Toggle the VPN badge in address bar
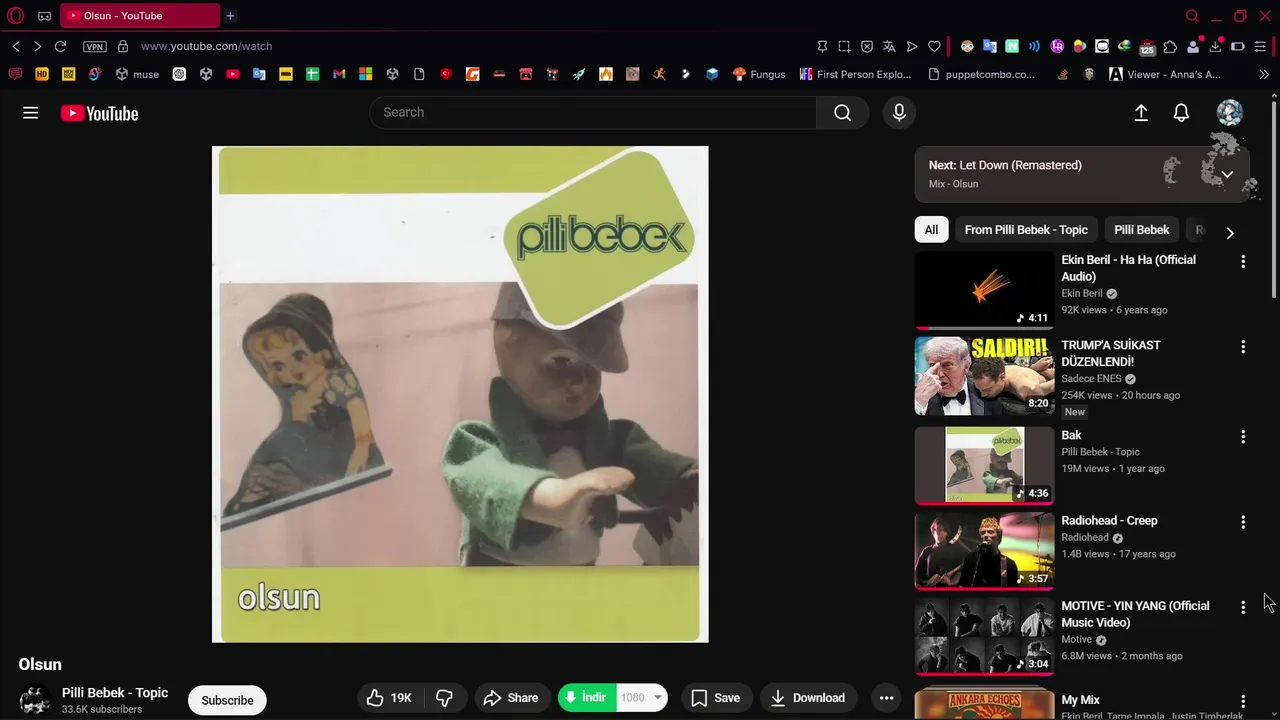Image resolution: width=1280 pixels, height=720 pixels. coord(95,46)
